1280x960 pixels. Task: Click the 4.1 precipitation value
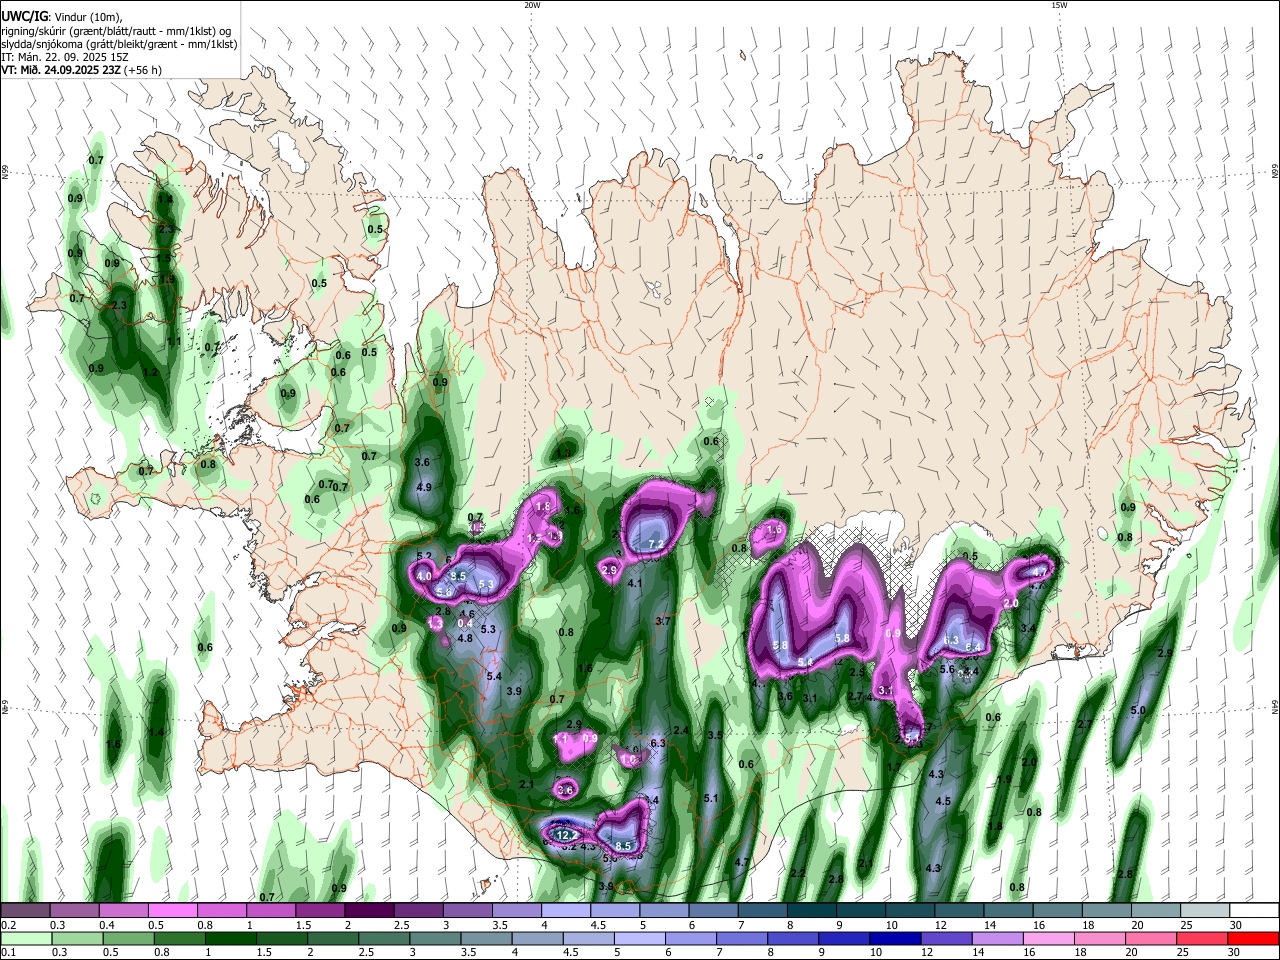(x=634, y=583)
